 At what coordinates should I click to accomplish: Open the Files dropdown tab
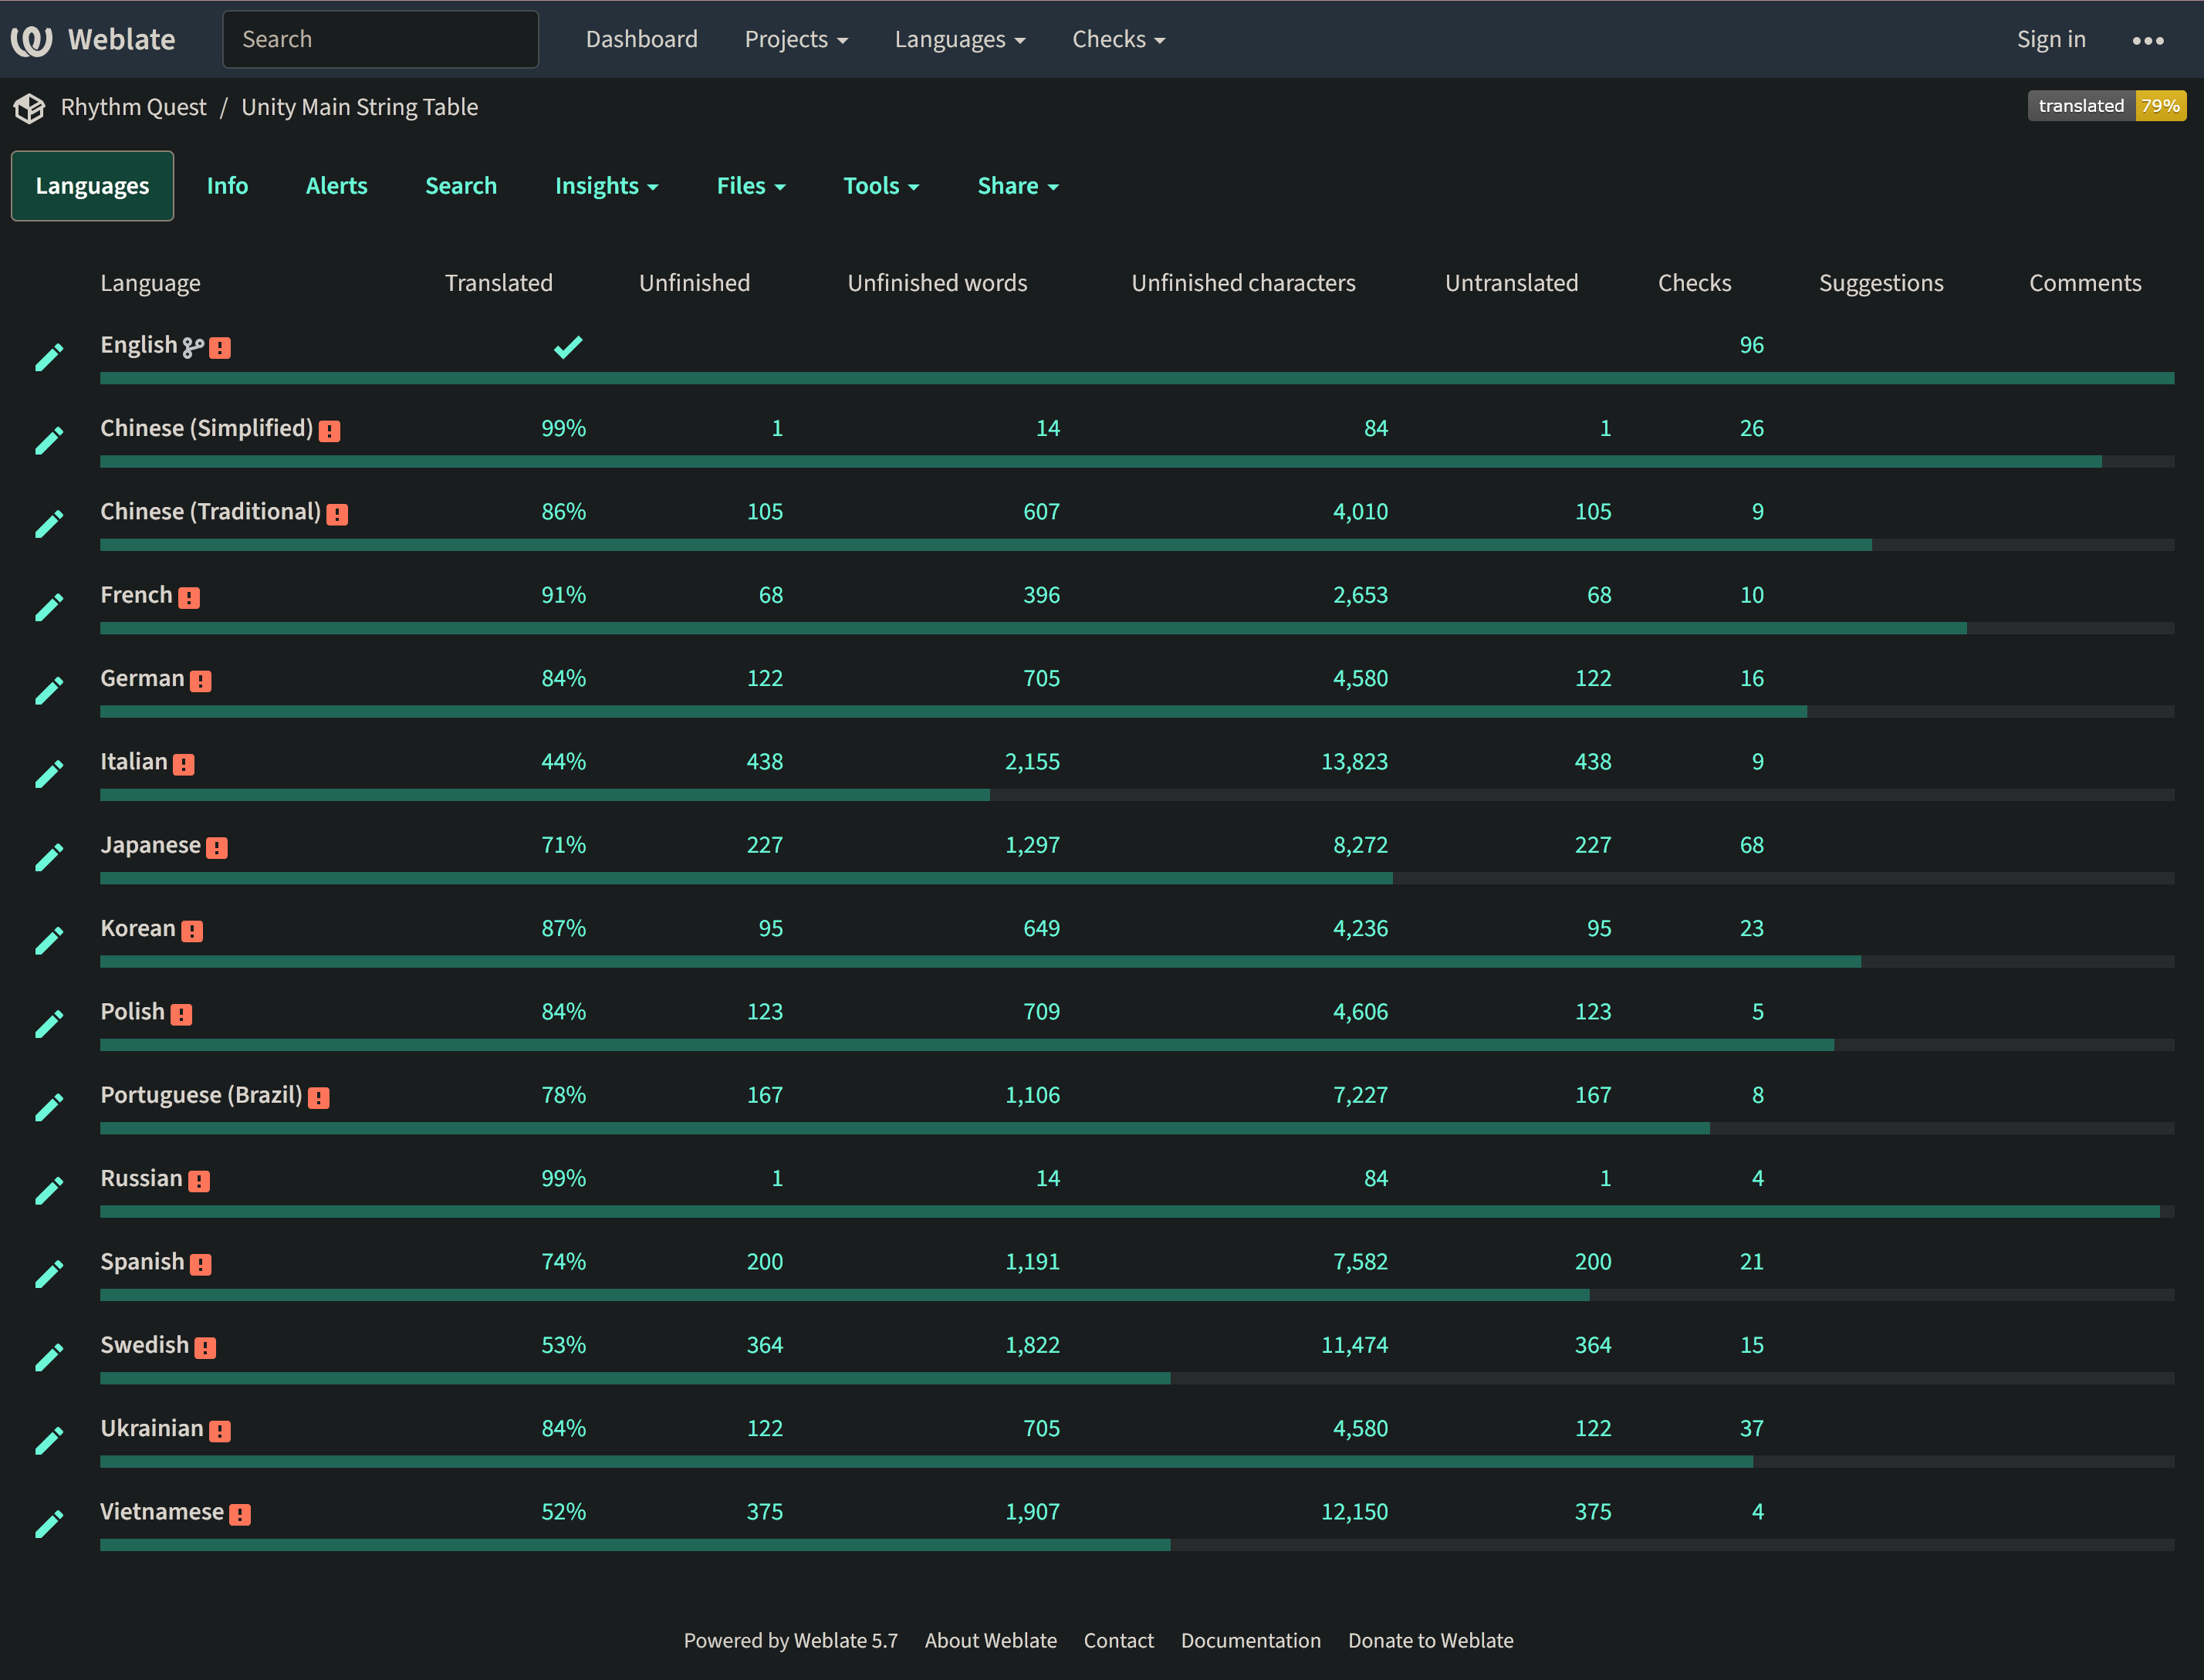pyautogui.click(x=750, y=186)
